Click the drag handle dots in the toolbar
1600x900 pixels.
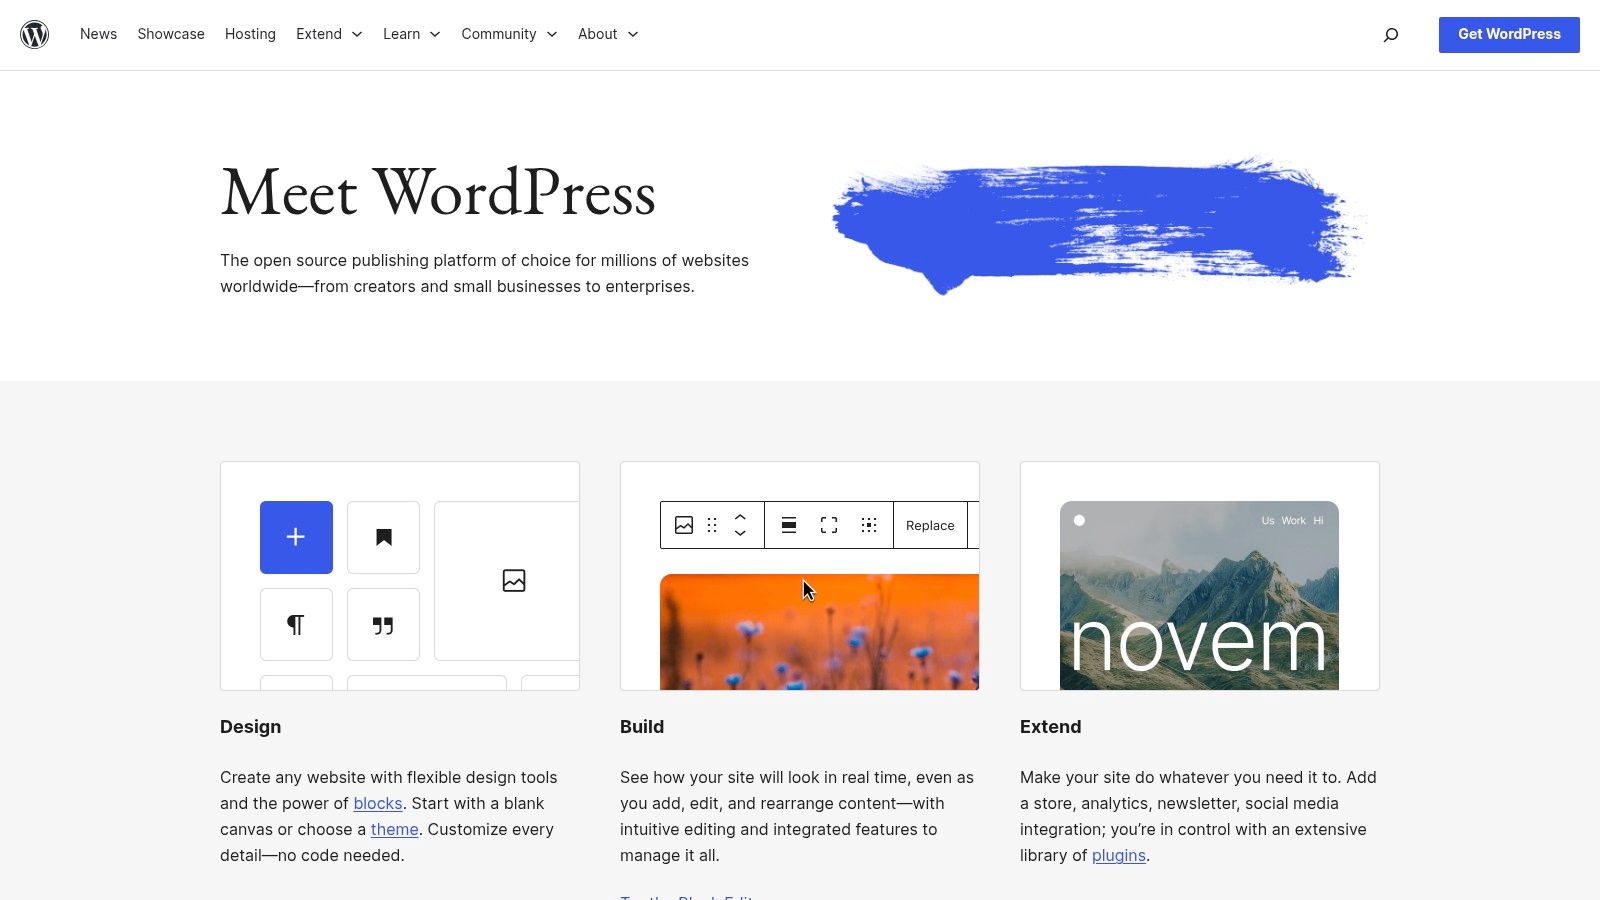tap(712, 524)
